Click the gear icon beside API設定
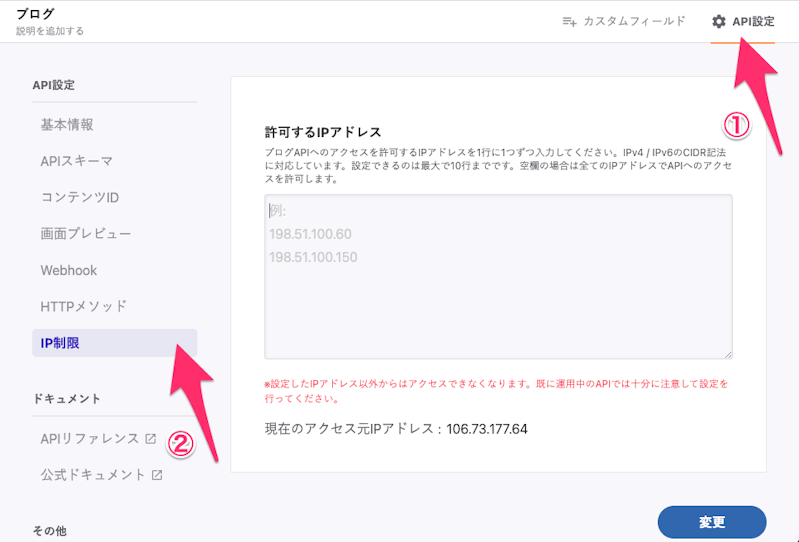Image resolution: width=799 pixels, height=542 pixels. coord(718,21)
